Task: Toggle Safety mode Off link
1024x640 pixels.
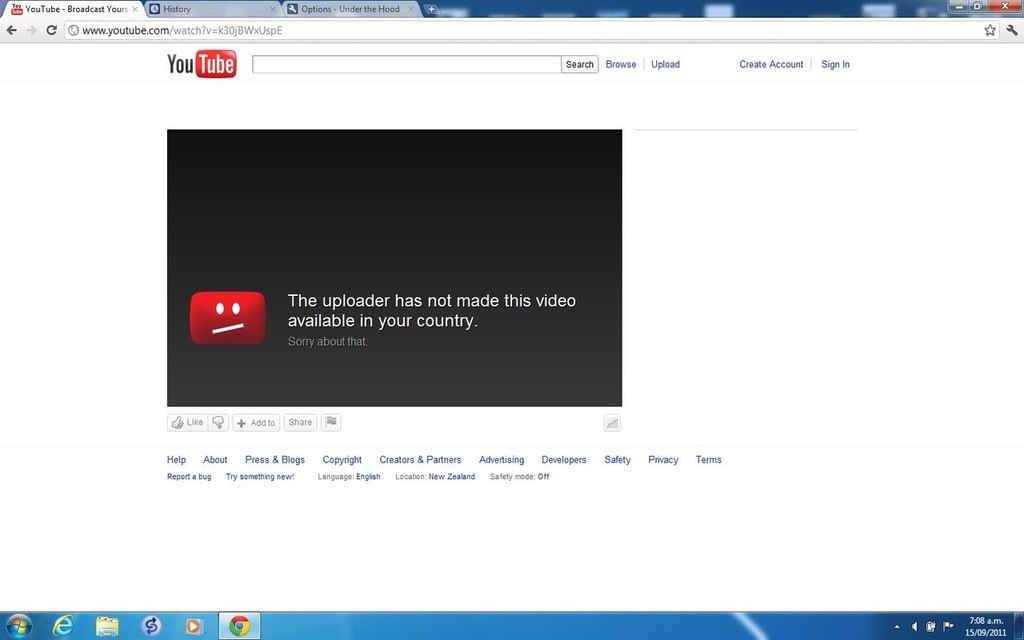Action: (x=543, y=477)
